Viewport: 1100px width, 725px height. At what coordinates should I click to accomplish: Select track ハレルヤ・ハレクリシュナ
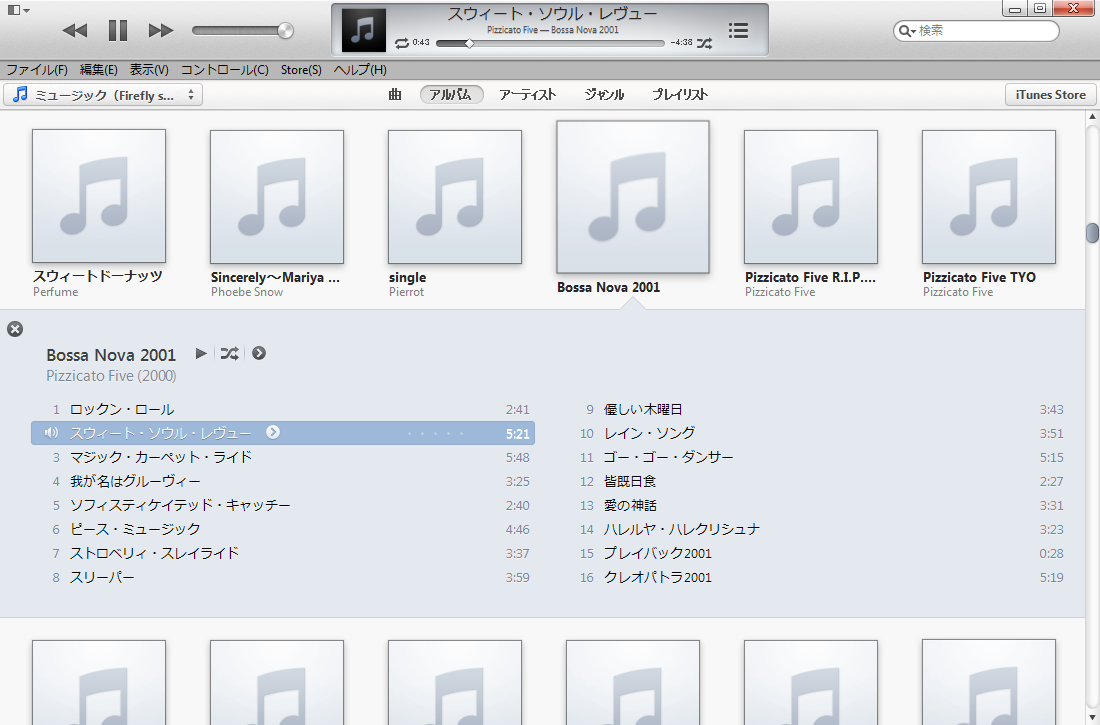point(817,529)
